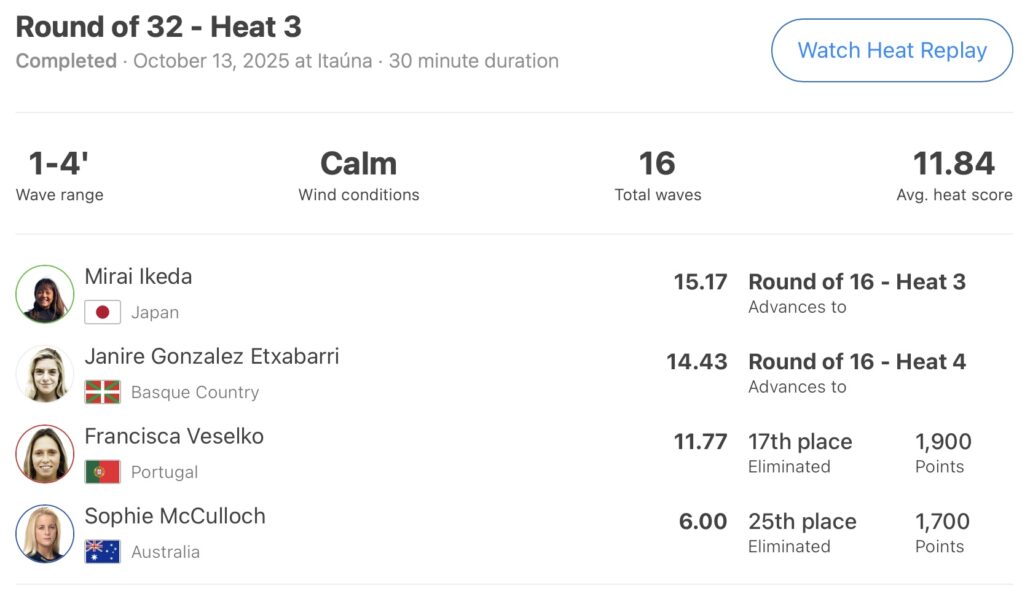Viewport: 1030px width, 591px height.
Task: Click the Portugal flag icon
Action: (x=102, y=472)
